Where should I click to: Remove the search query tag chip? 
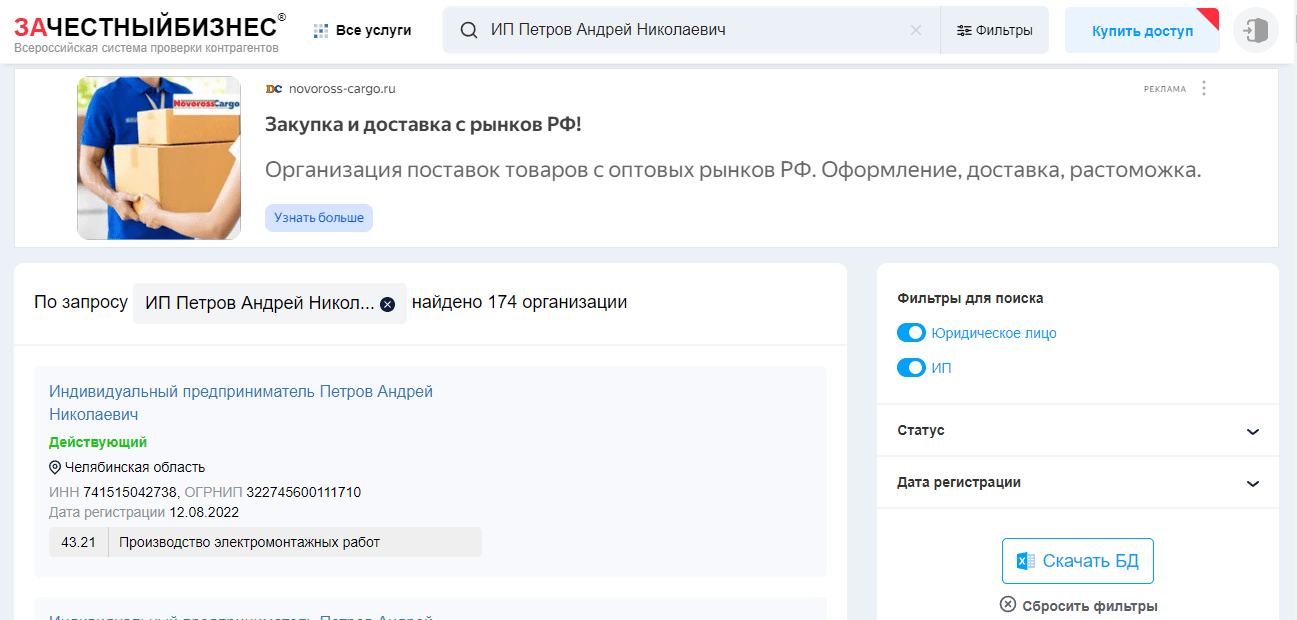pos(387,303)
